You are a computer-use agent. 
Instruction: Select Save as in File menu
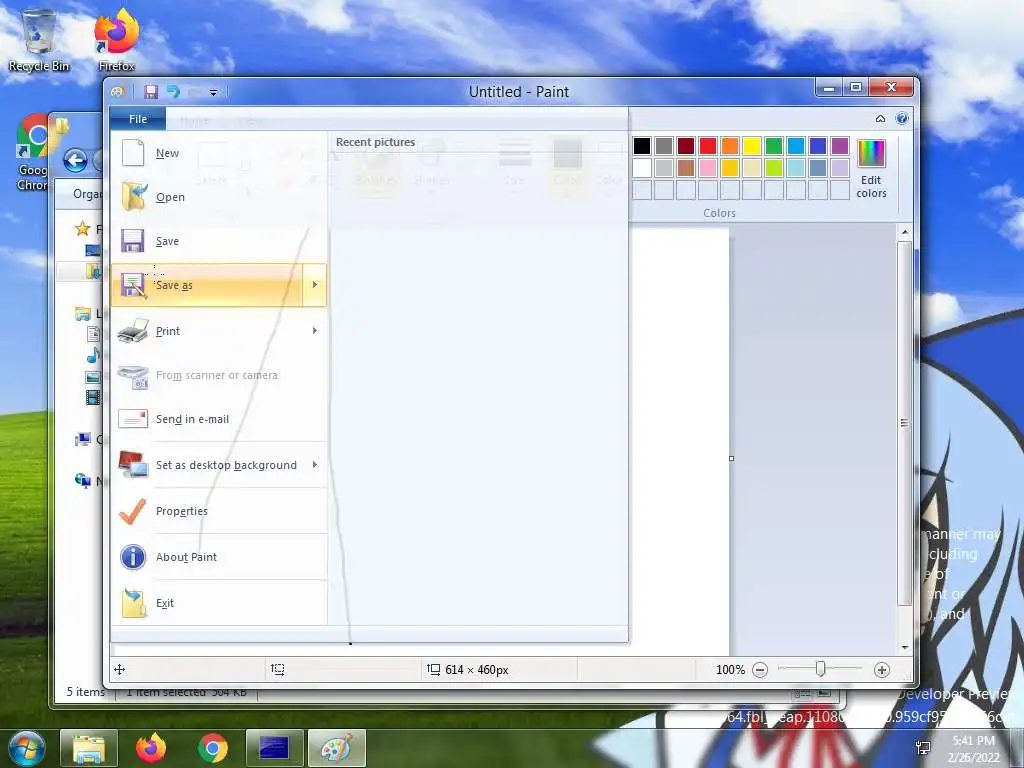click(x=207, y=285)
